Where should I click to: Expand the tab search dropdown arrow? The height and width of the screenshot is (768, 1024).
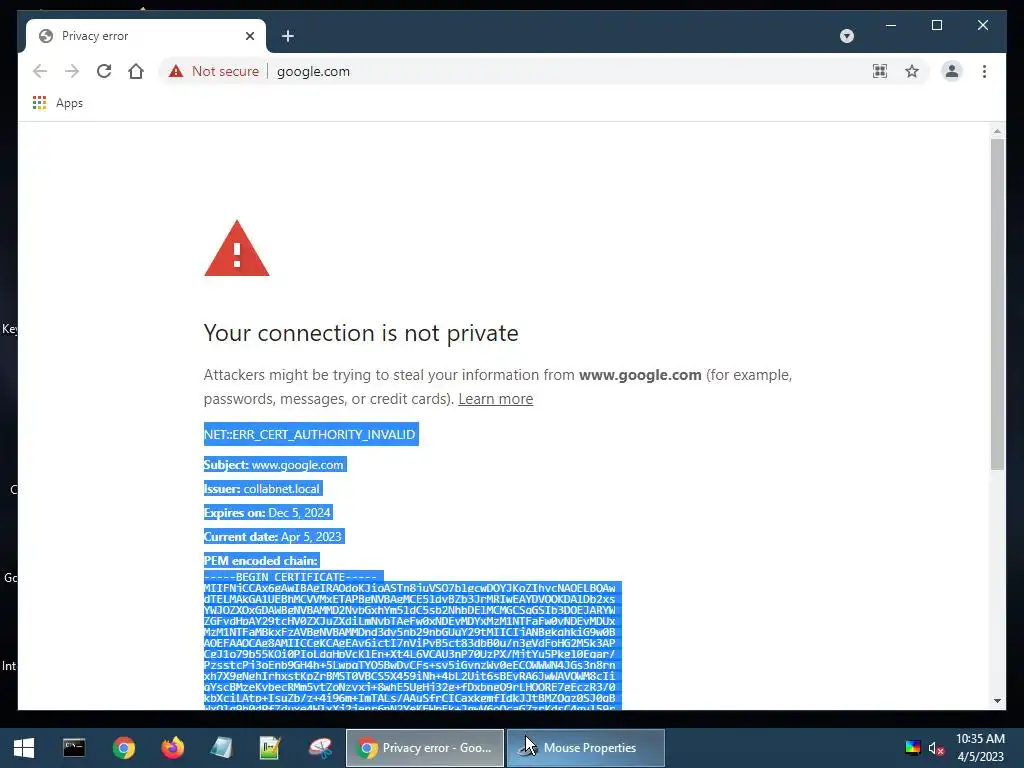click(847, 36)
